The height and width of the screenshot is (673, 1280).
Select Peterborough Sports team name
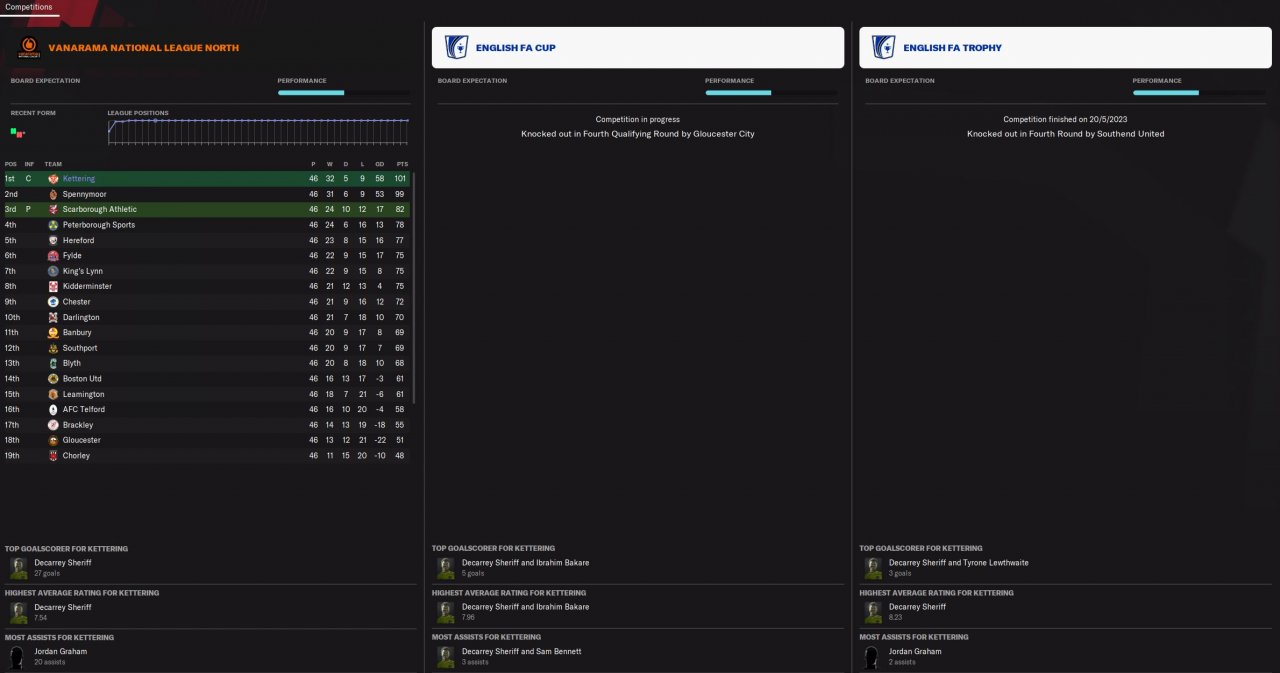pos(99,225)
